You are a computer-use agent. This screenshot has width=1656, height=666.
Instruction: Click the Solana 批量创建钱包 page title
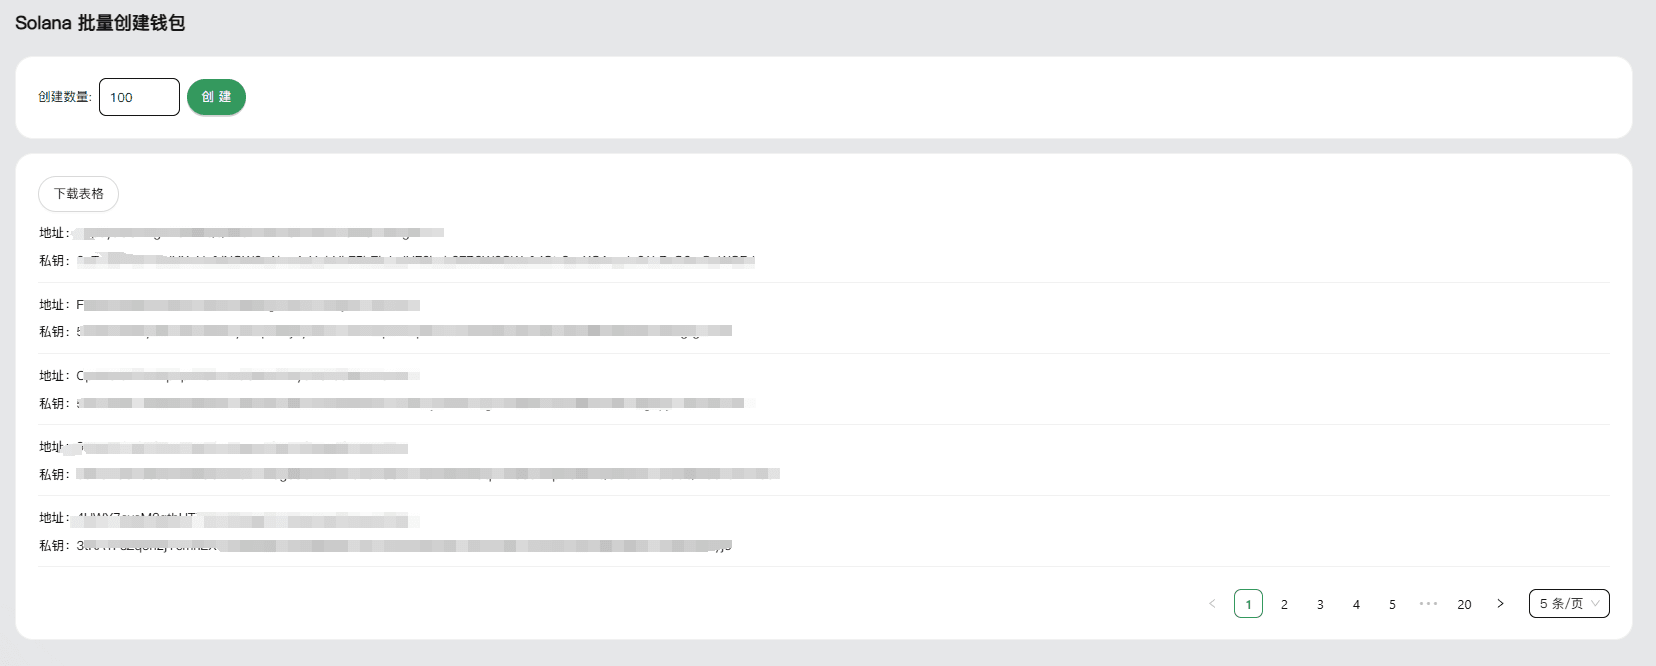tap(100, 23)
